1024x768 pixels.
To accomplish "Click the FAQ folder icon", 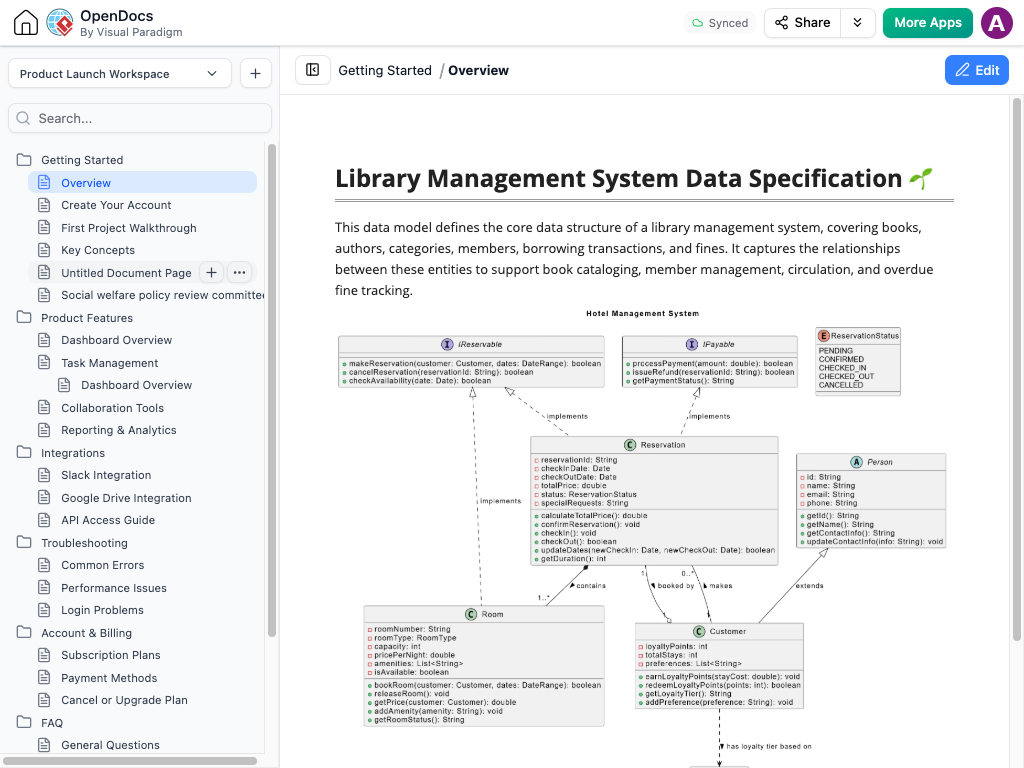I will coord(24,722).
